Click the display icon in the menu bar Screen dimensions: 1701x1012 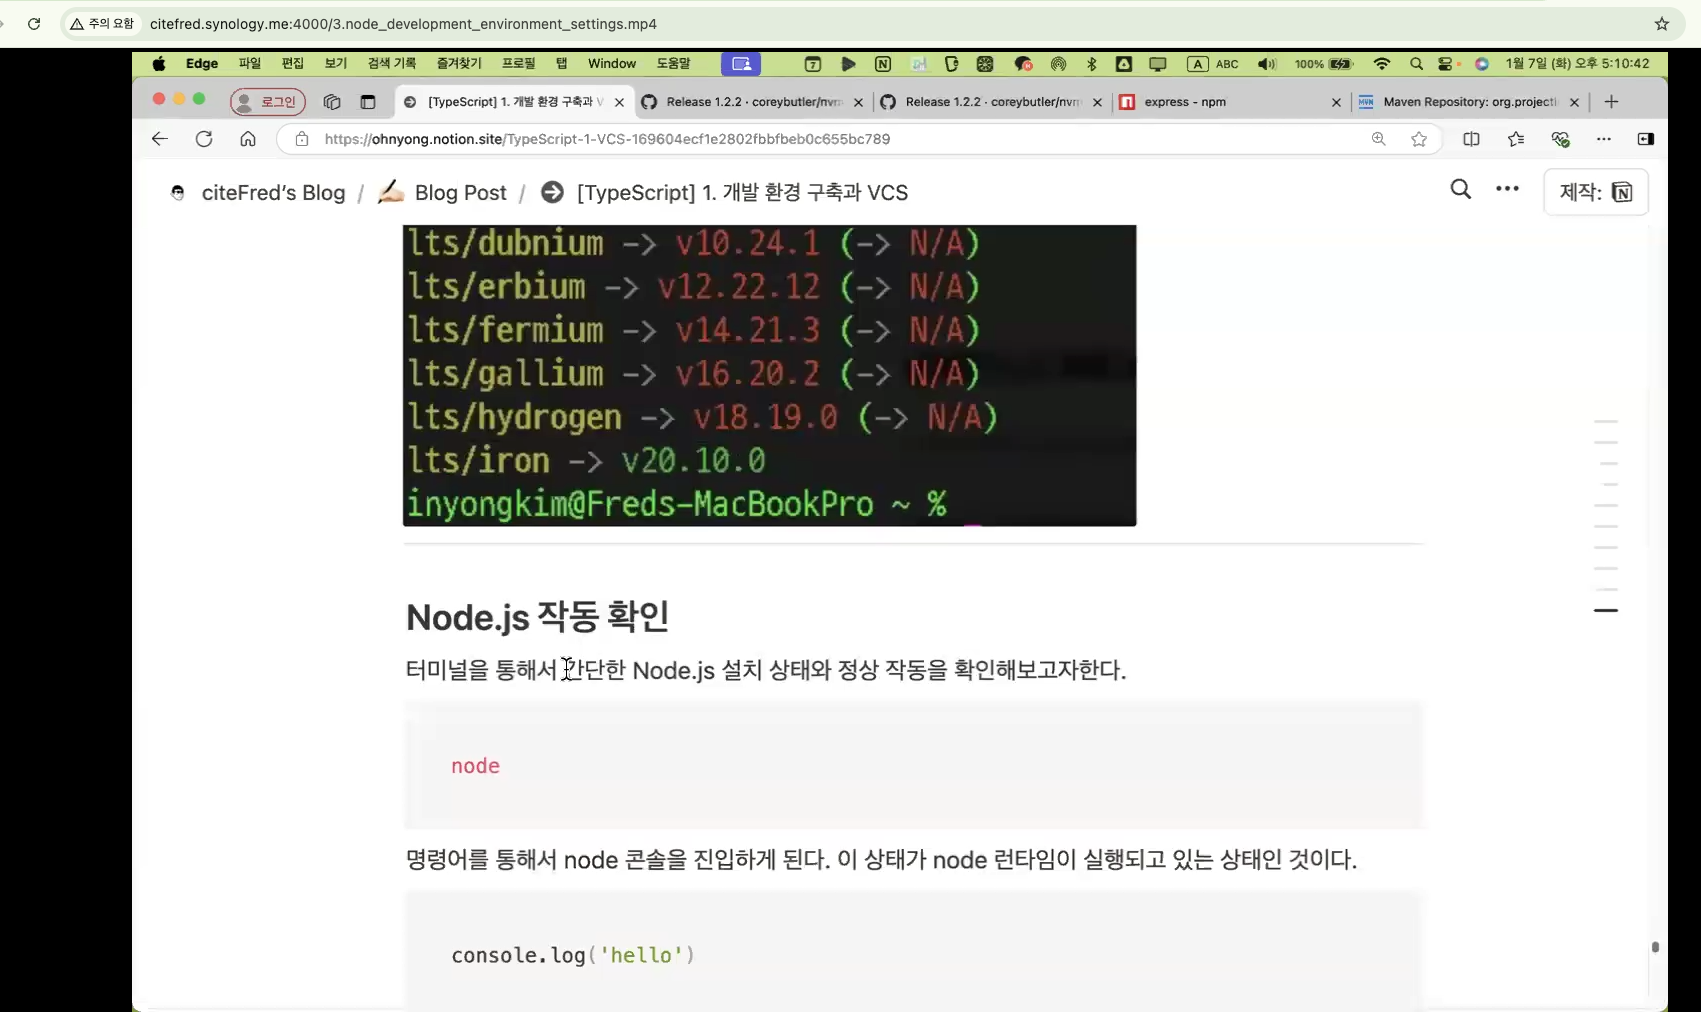pyautogui.click(x=1158, y=64)
